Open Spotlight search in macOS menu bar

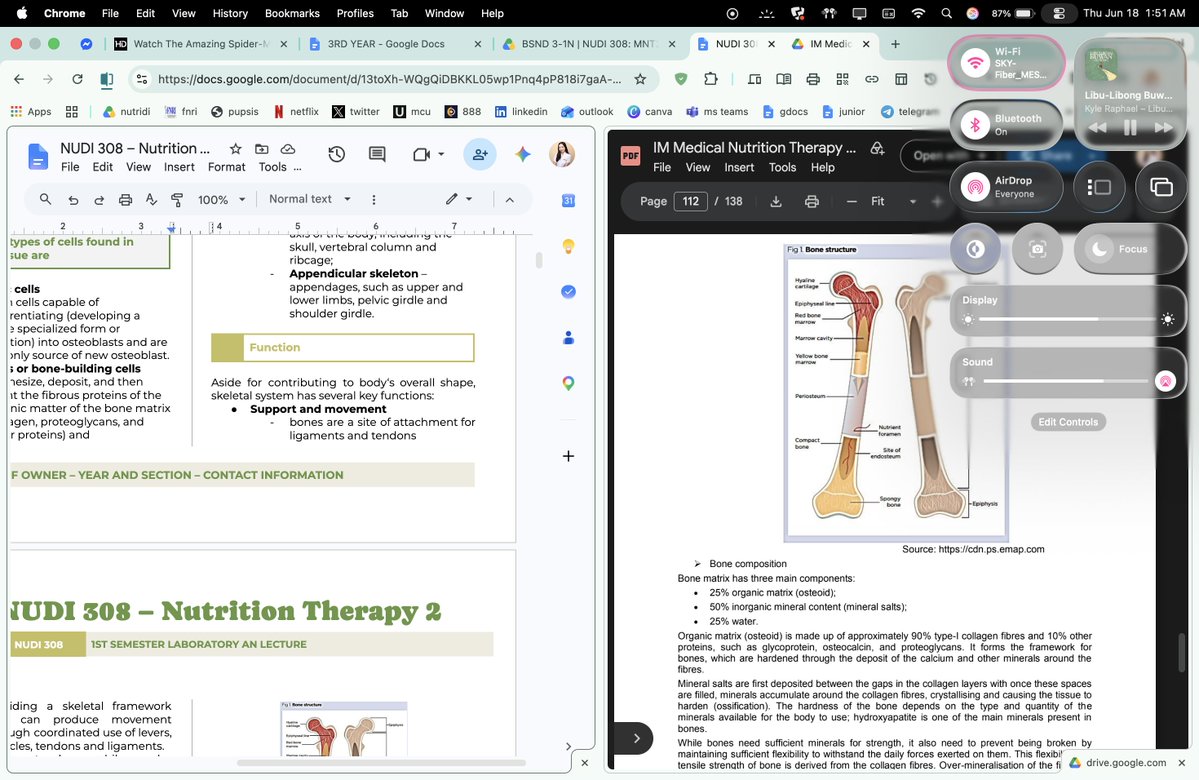pos(947,13)
